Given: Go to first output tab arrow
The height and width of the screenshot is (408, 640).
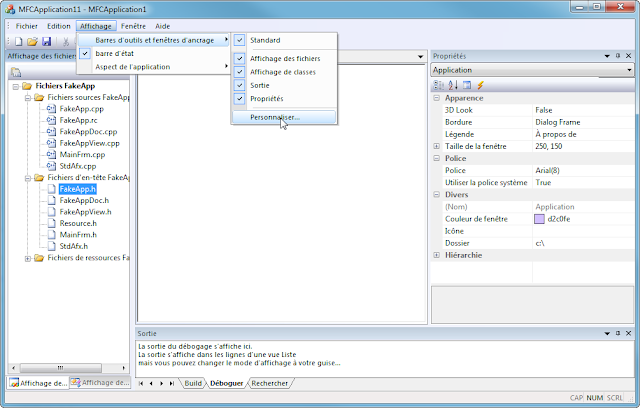Looking at the screenshot, I should (x=141, y=384).
